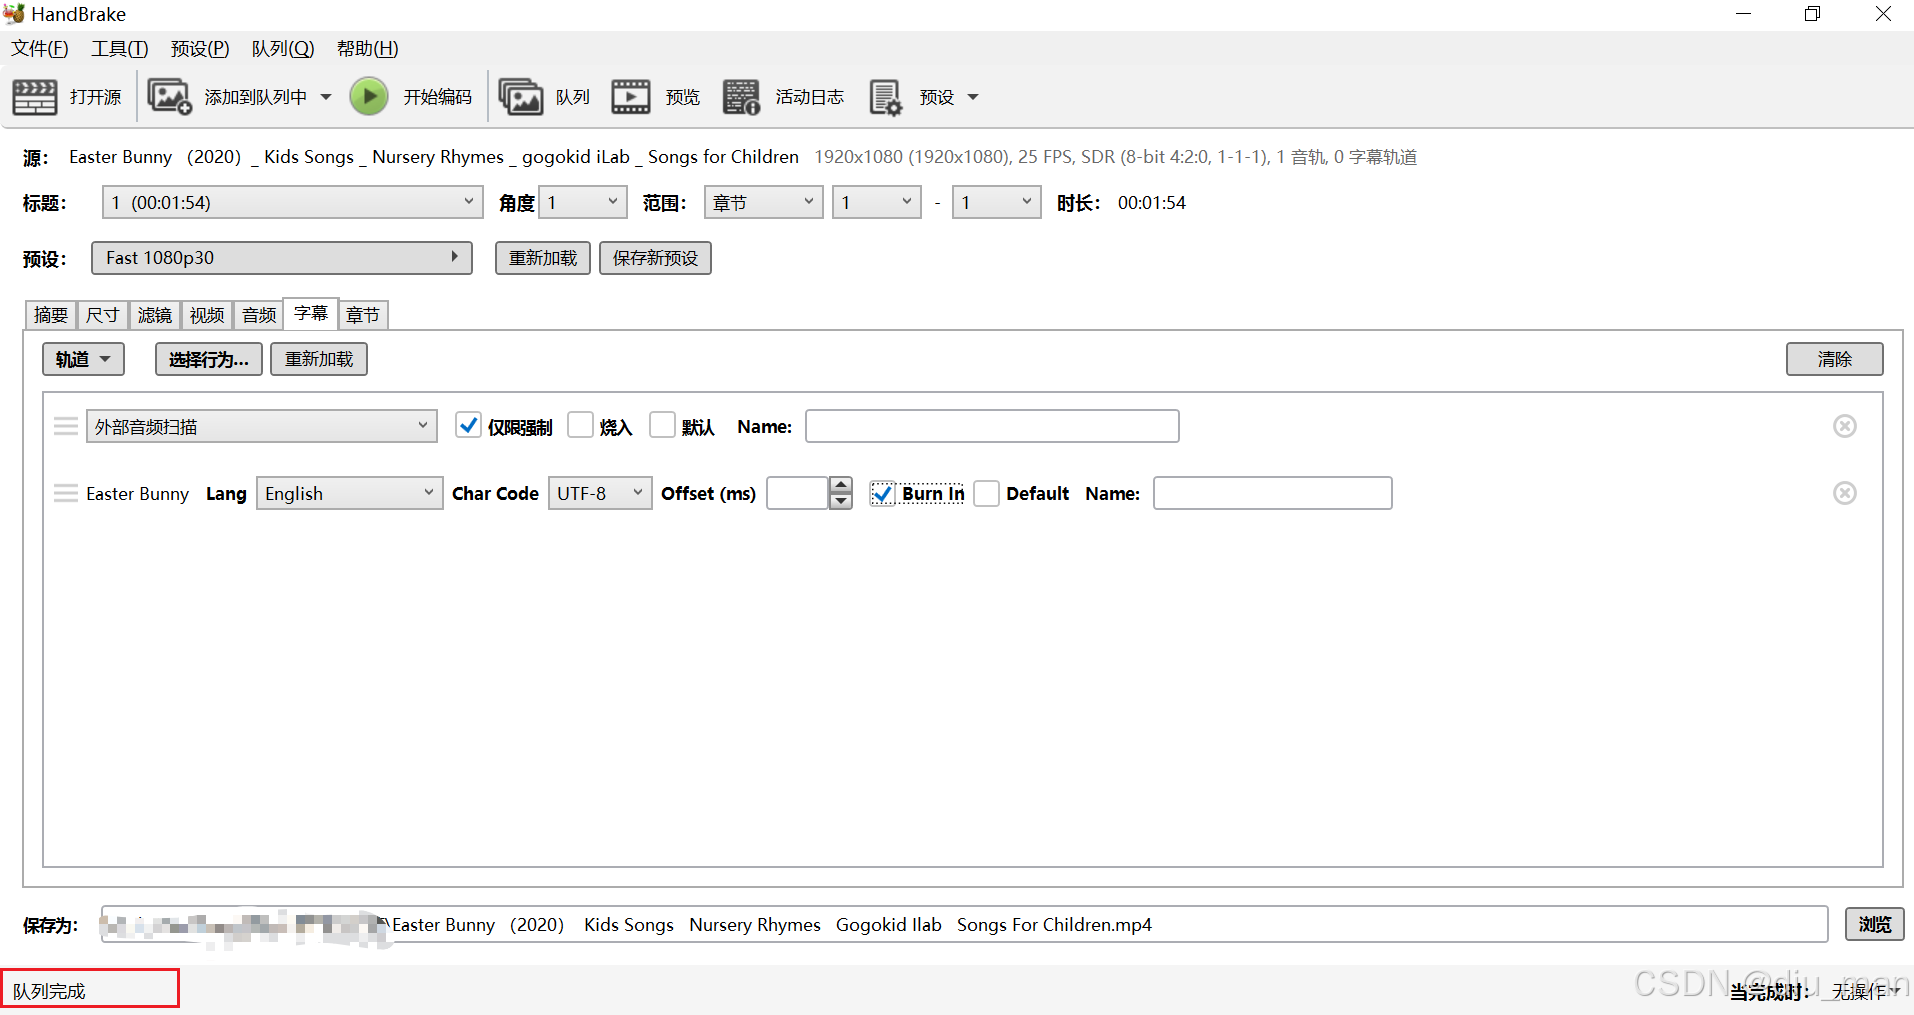Uncheck Burn In for Easter Bunny subtitle
Viewport: 1914px width, 1015px height.
point(882,493)
